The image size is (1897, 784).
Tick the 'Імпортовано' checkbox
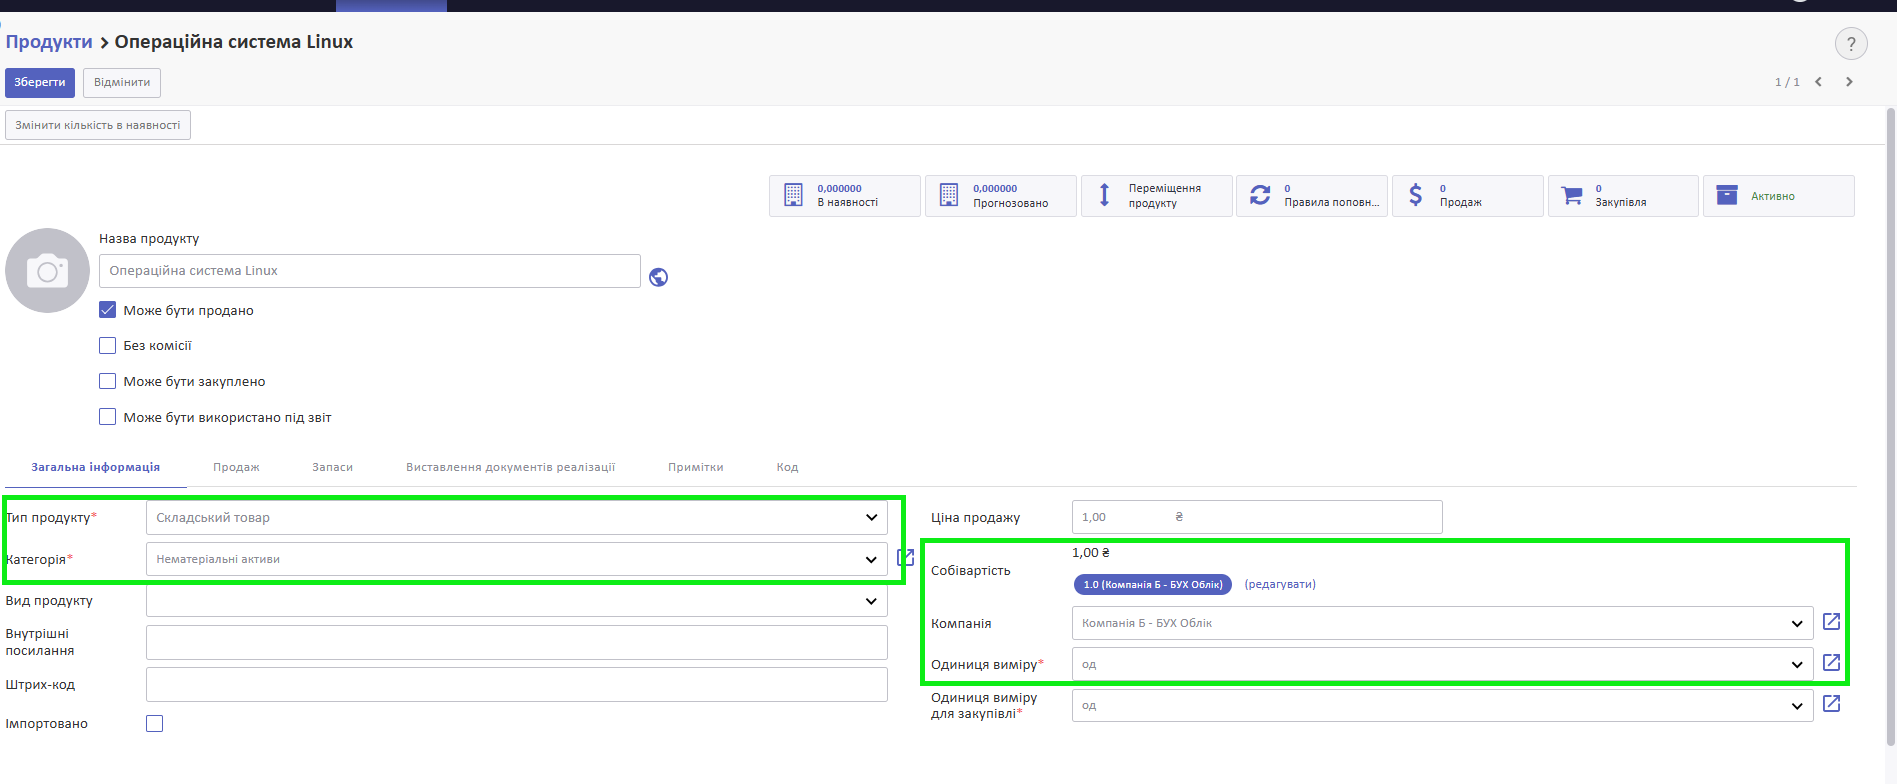(155, 723)
